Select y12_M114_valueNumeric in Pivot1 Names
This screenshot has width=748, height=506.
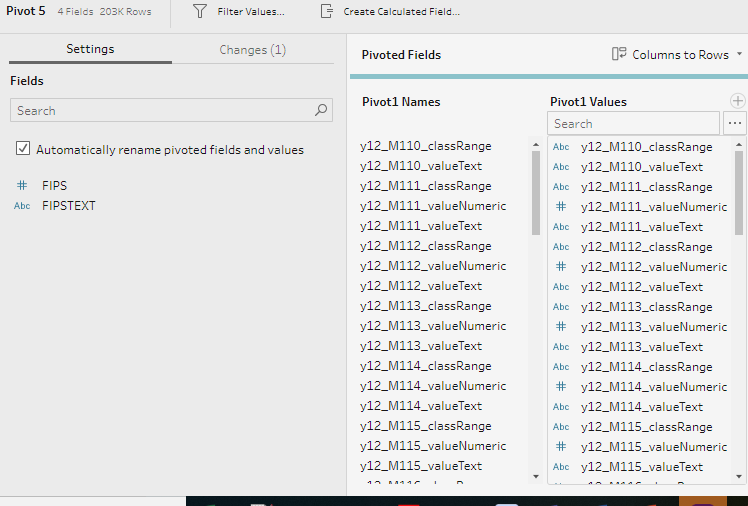click(433, 386)
